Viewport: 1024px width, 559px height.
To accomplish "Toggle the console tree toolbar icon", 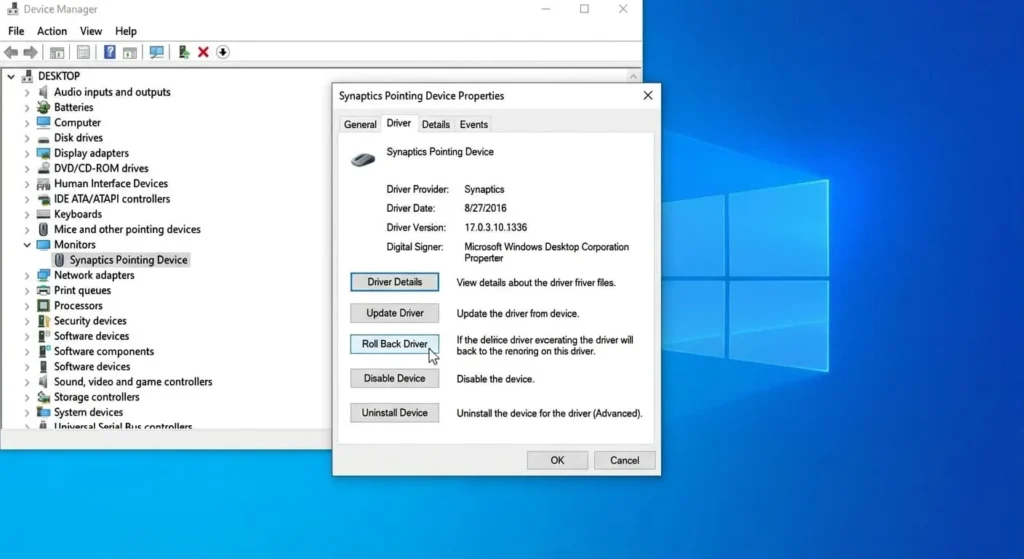I will pyautogui.click(x=57, y=52).
